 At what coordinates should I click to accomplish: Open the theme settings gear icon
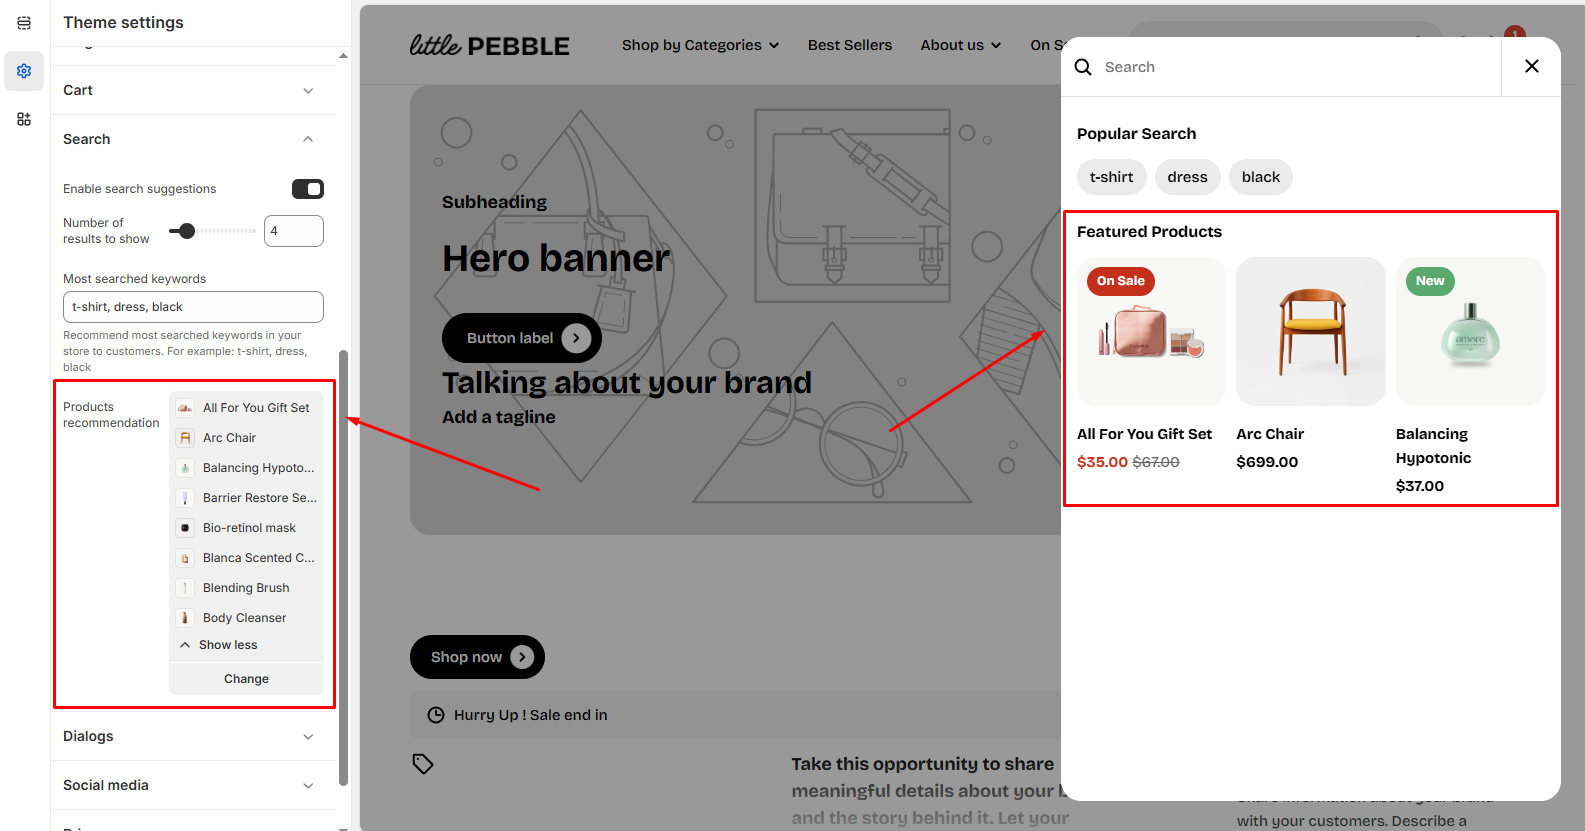pos(24,71)
